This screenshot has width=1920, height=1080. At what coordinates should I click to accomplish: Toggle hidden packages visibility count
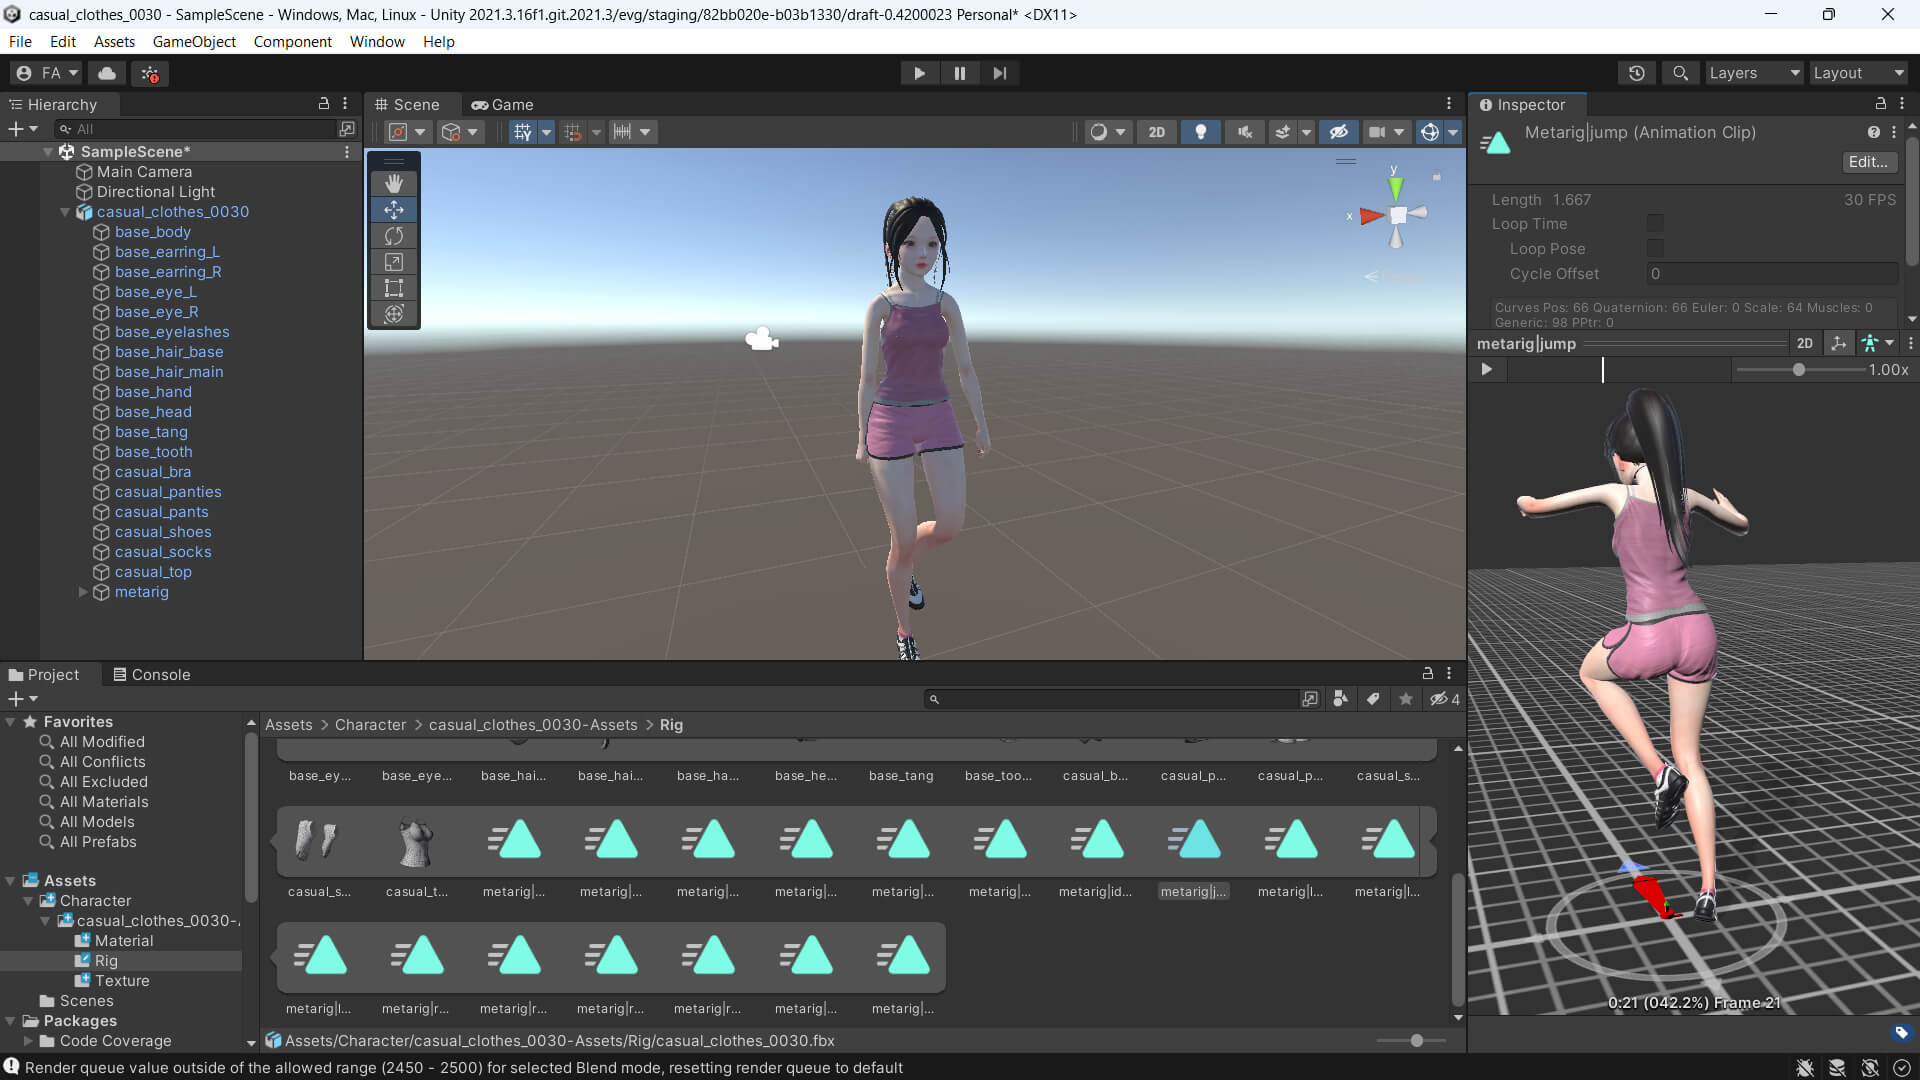1444,699
